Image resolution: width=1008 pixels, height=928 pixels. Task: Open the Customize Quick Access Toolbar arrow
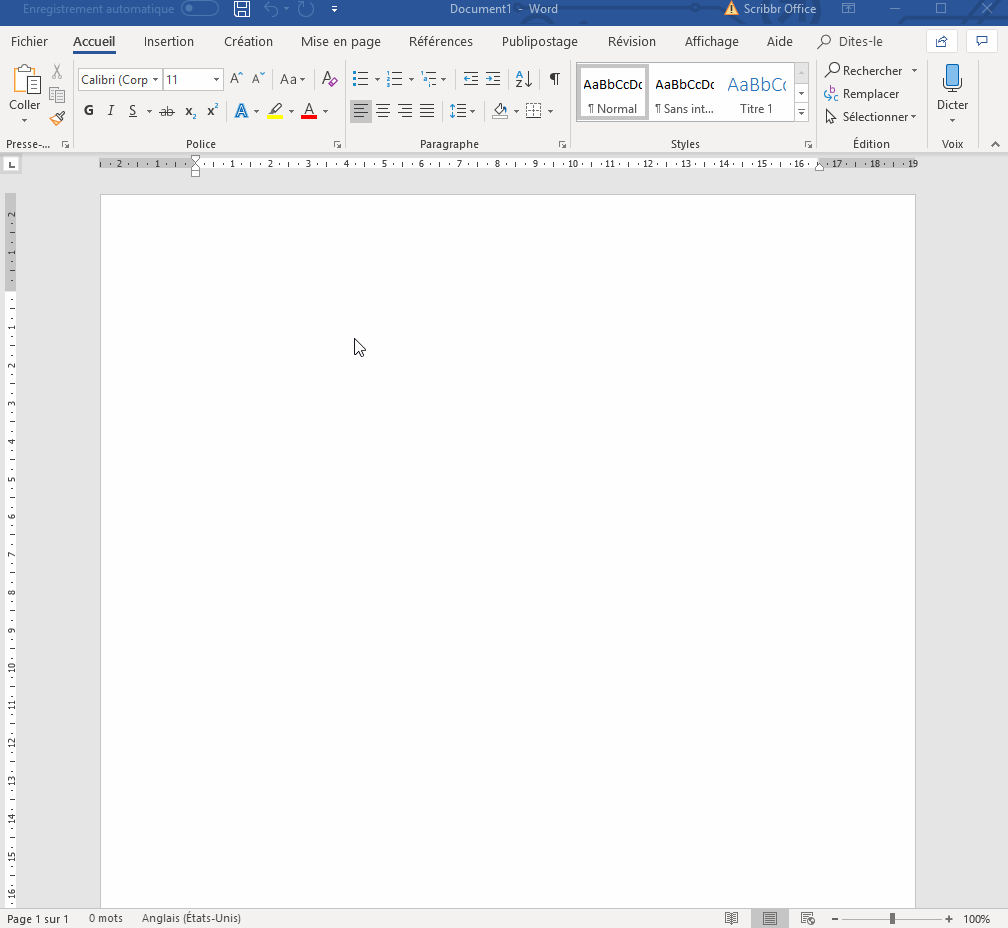click(334, 9)
